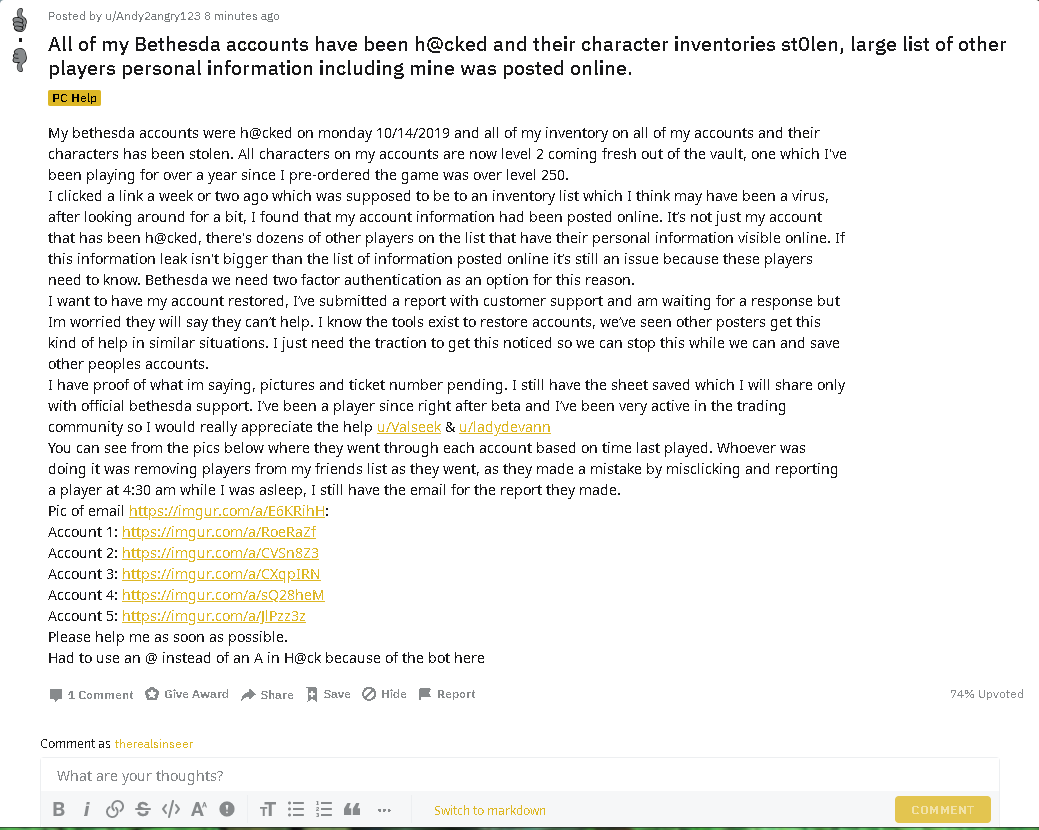Image resolution: width=1039 pixels, height=830 pixels.
Task: Apply superscript formatting
Action: pyautogui.click(x=199, y=809)
